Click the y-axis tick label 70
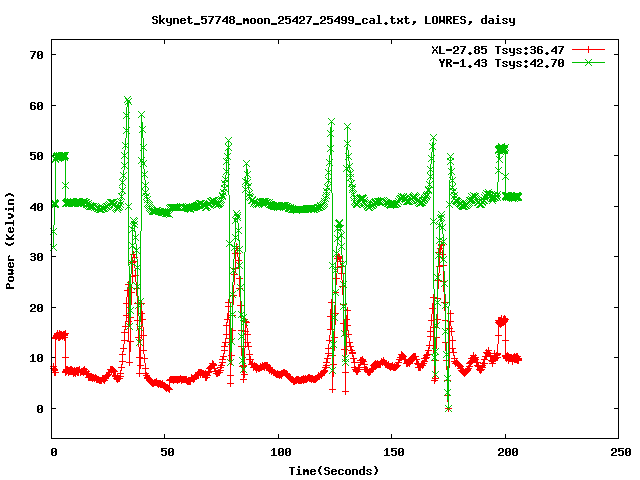The height and width of the screenshot is (480, 640). 36,55
